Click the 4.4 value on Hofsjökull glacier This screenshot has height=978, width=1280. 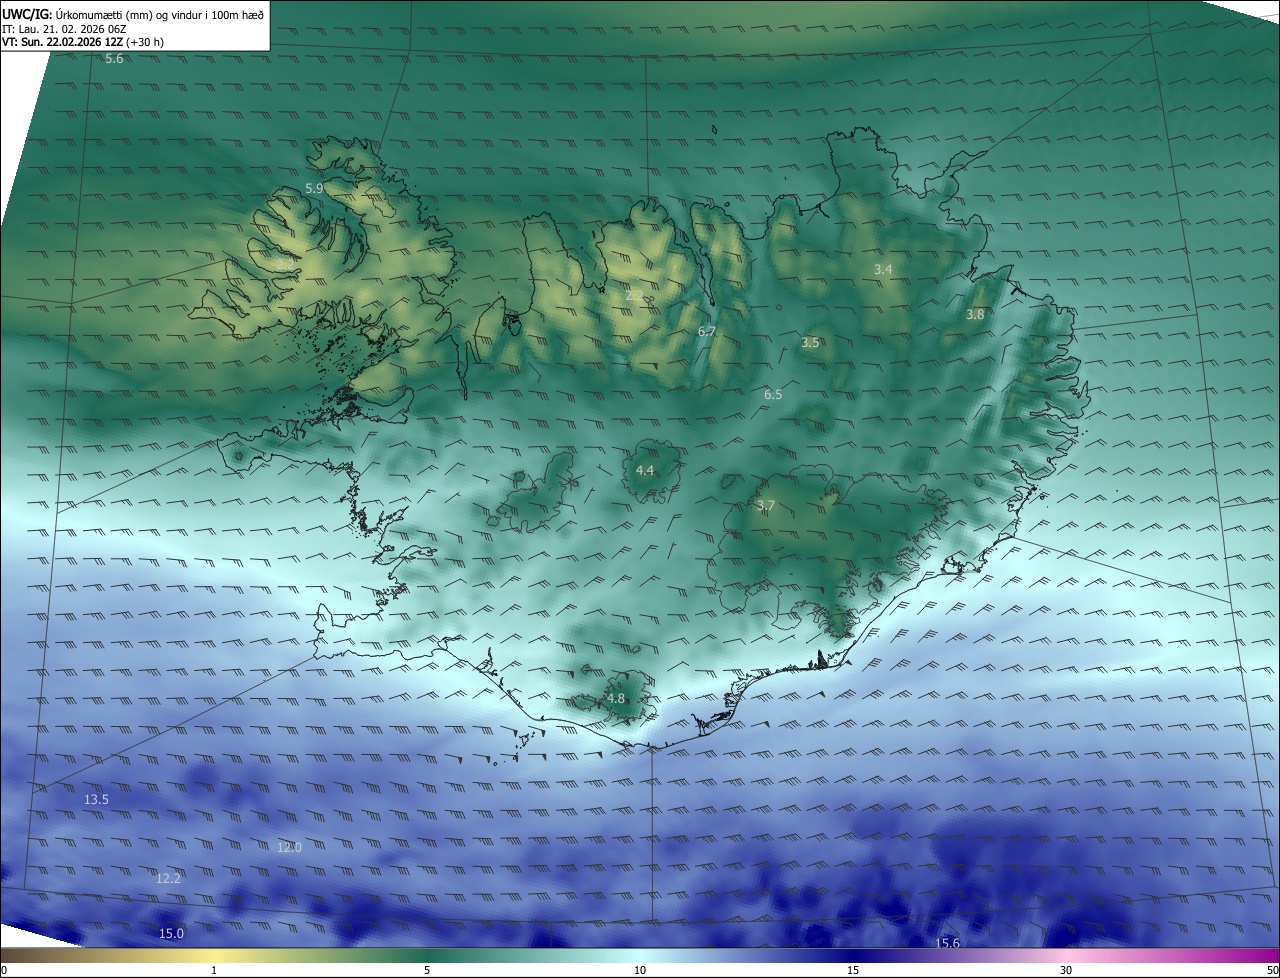645,470
